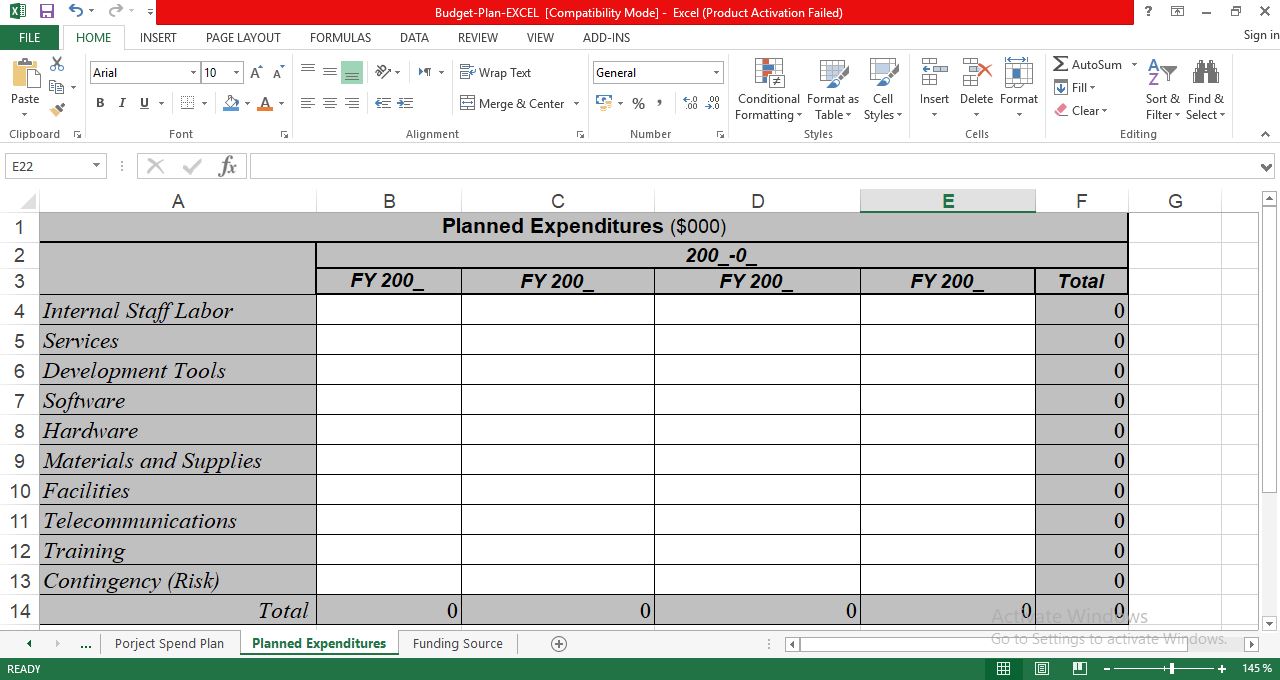Open the Number Format dropdown
The width and height of the screenshot is (1280, 680).
pos(716,72)
